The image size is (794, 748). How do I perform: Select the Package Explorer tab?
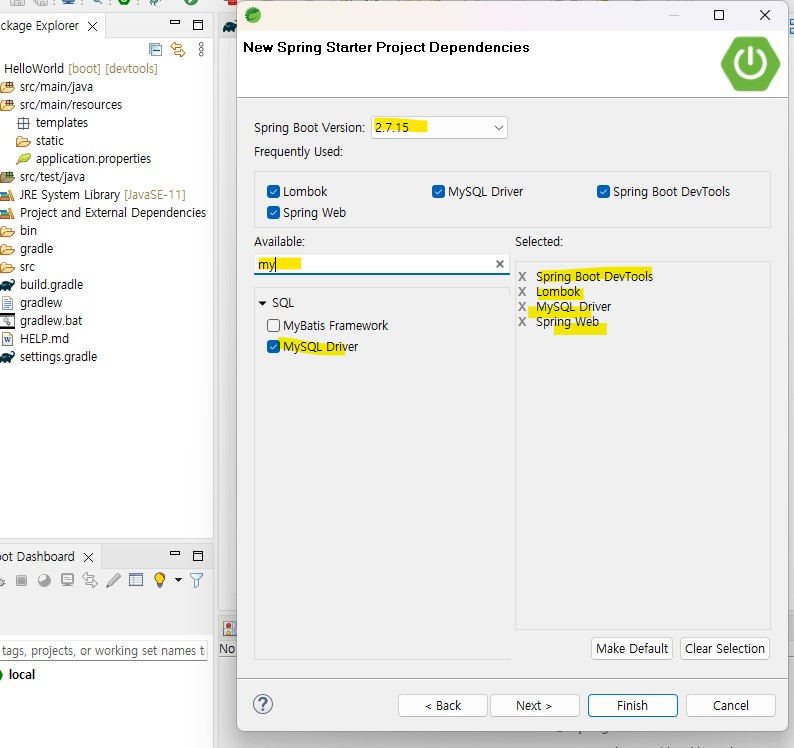[x=39, y=26]
